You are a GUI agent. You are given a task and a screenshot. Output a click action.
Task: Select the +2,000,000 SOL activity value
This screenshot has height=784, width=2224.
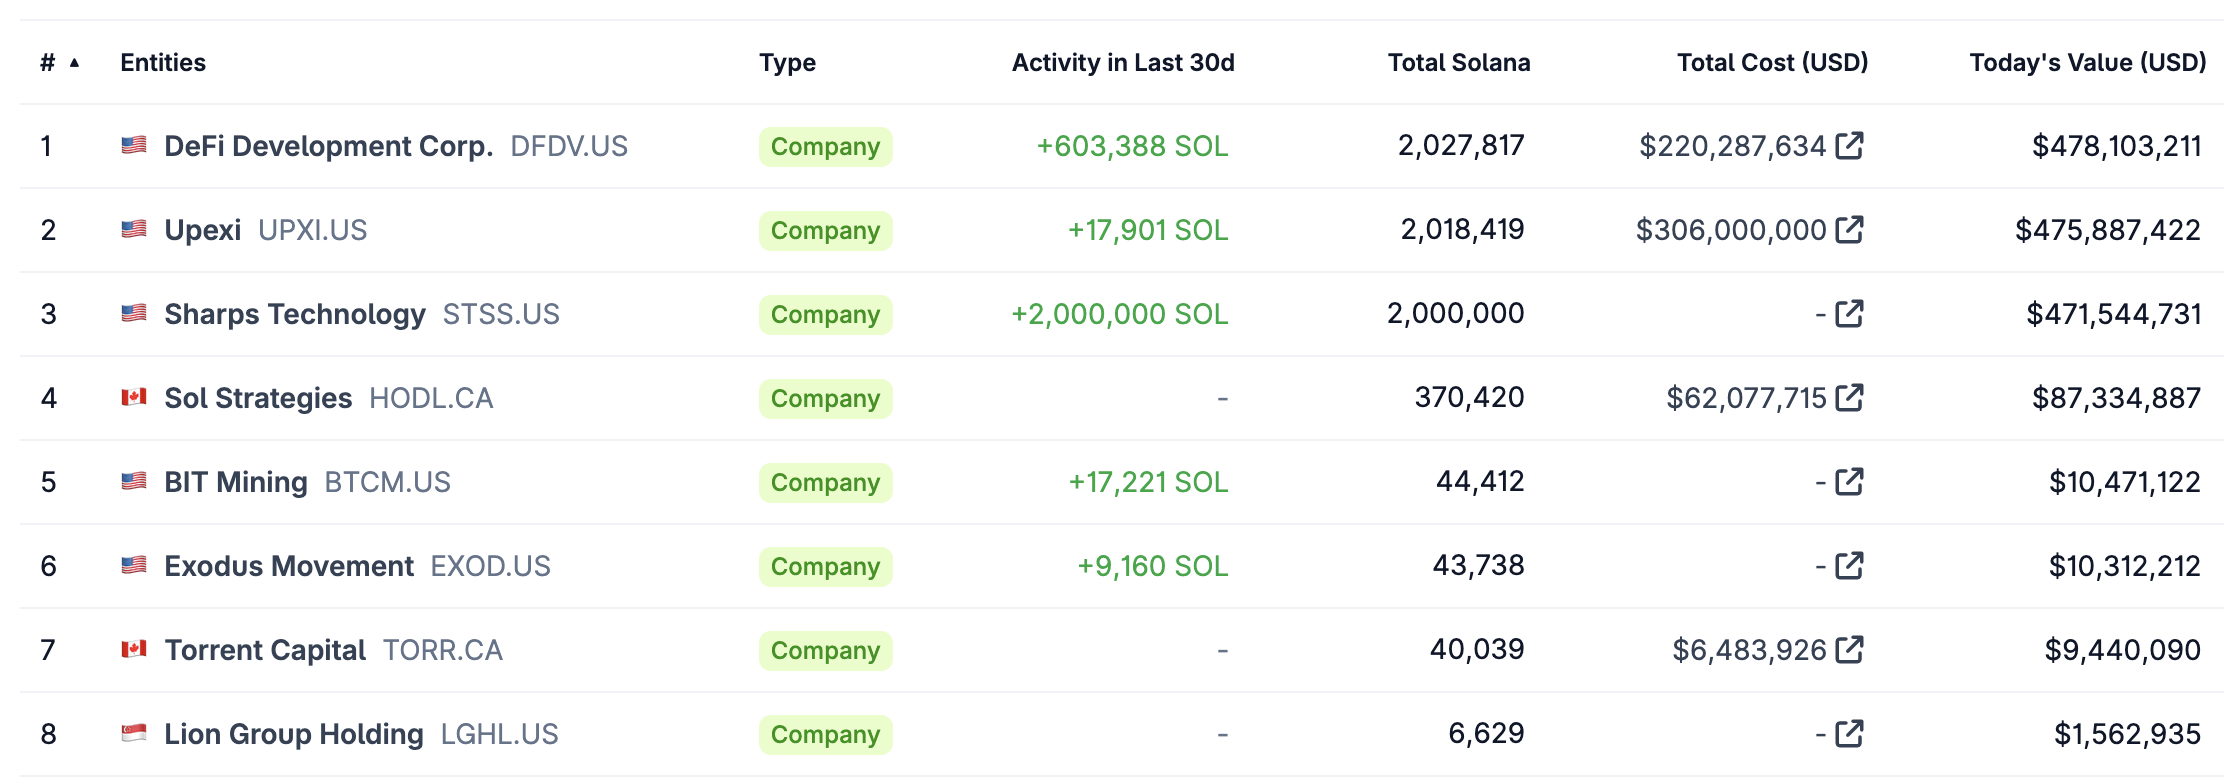point(1119,314)
